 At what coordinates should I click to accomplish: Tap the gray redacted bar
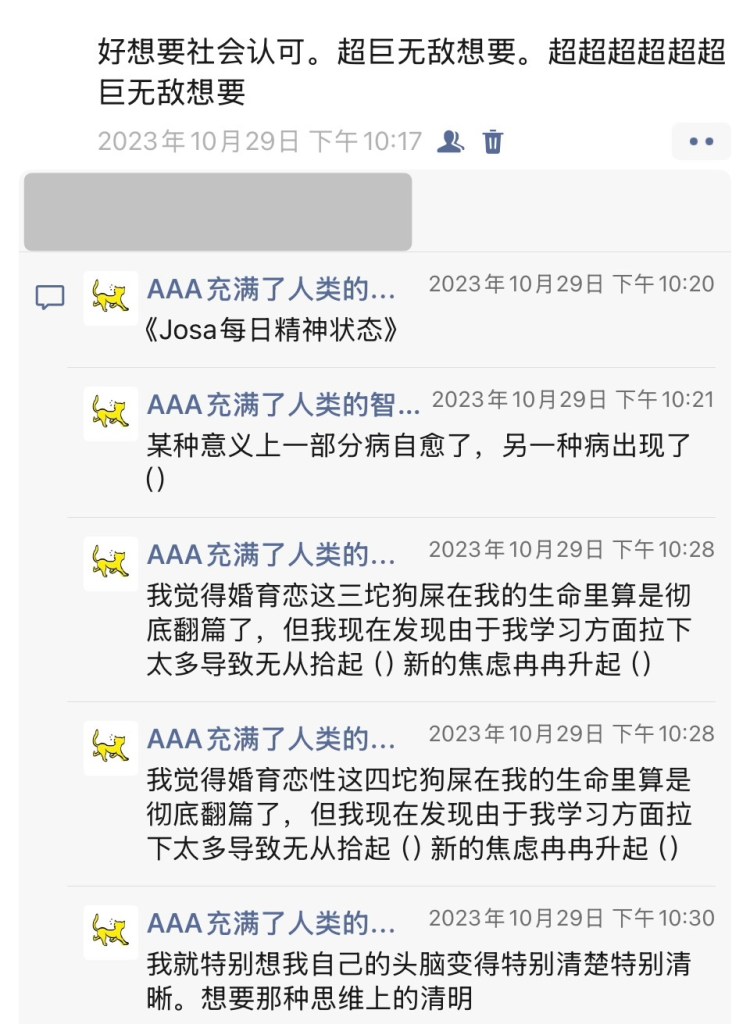tap(218, 211)
